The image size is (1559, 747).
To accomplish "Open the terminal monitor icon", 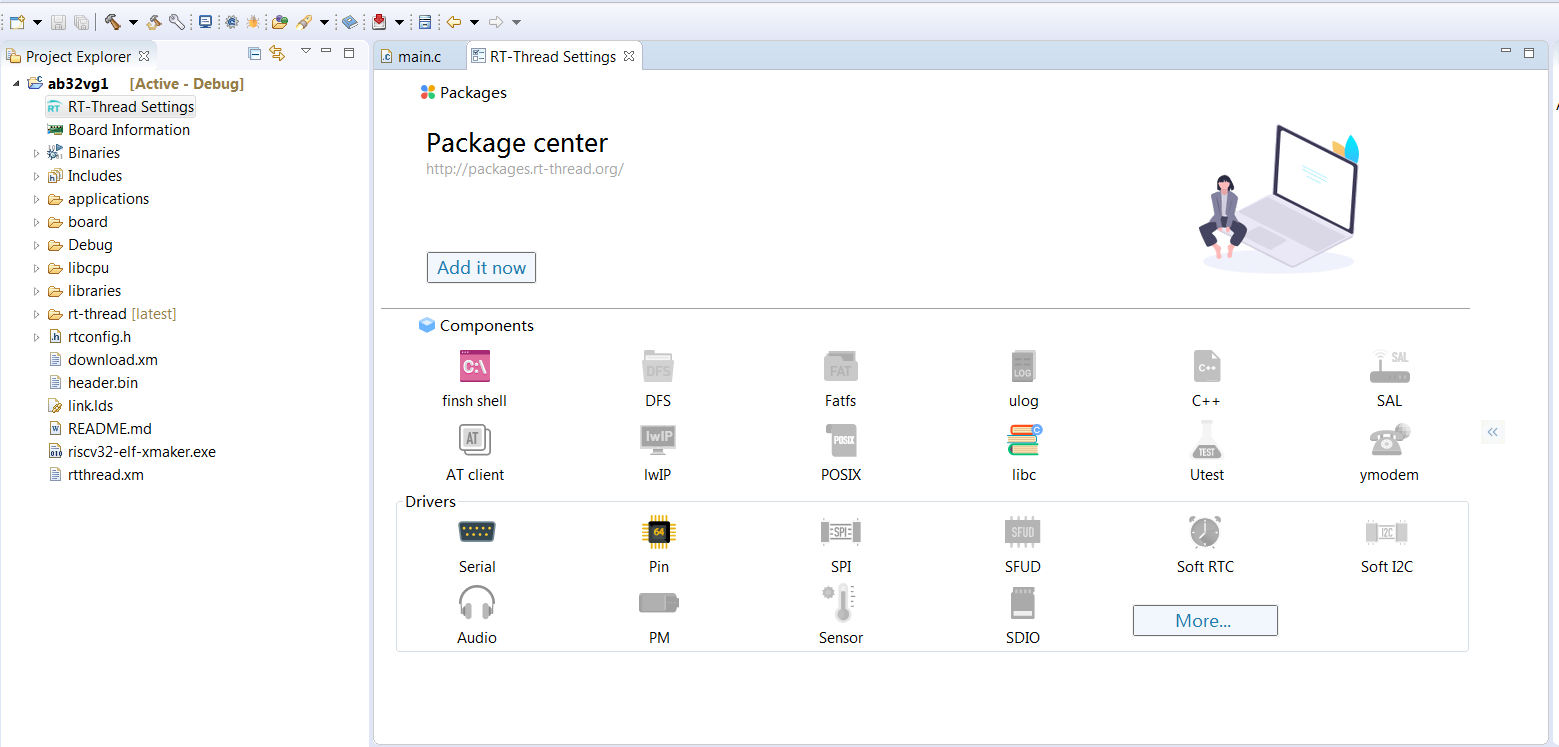I will (205, 21).
